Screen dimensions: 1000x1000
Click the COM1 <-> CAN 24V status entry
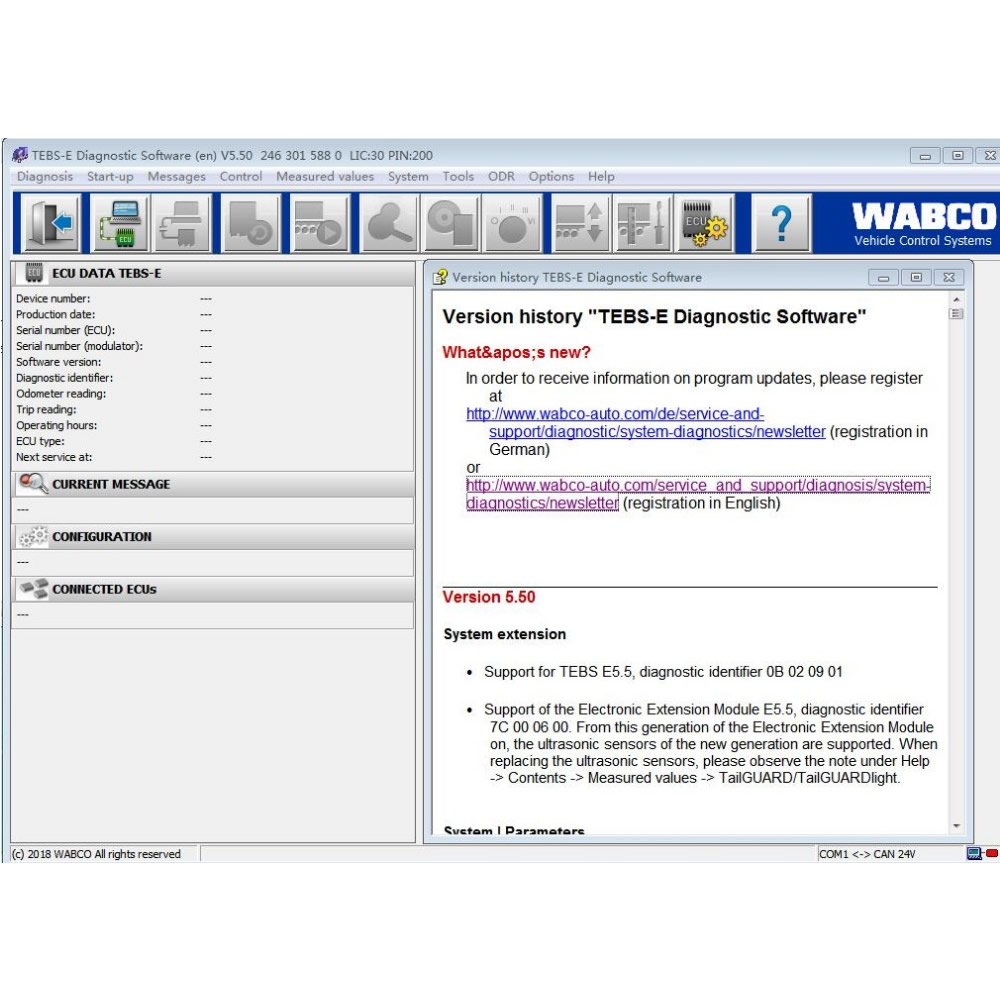[867, 854]
